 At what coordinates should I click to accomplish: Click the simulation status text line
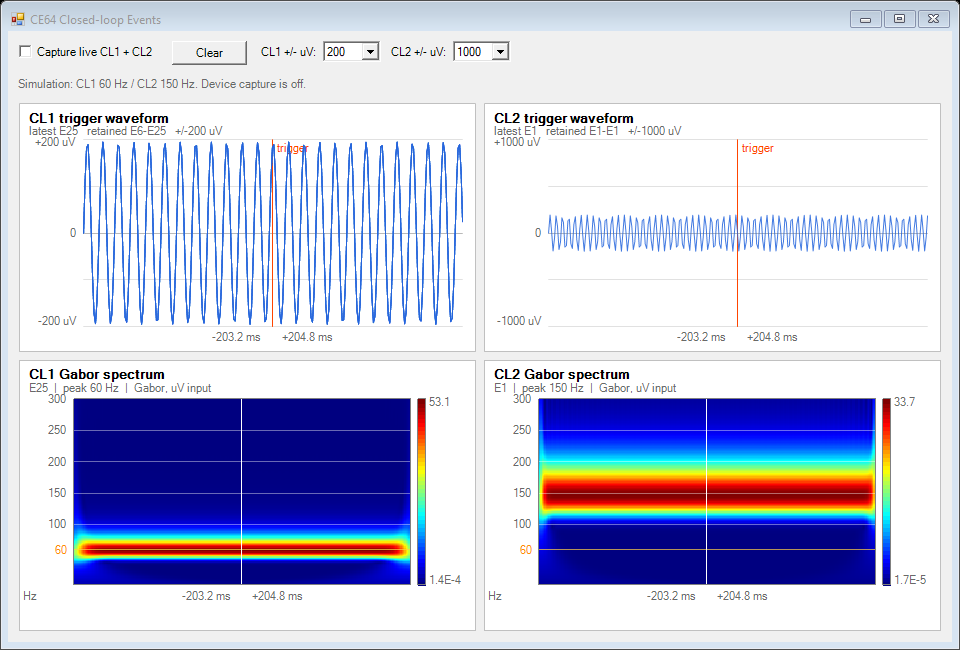point(162,84)
